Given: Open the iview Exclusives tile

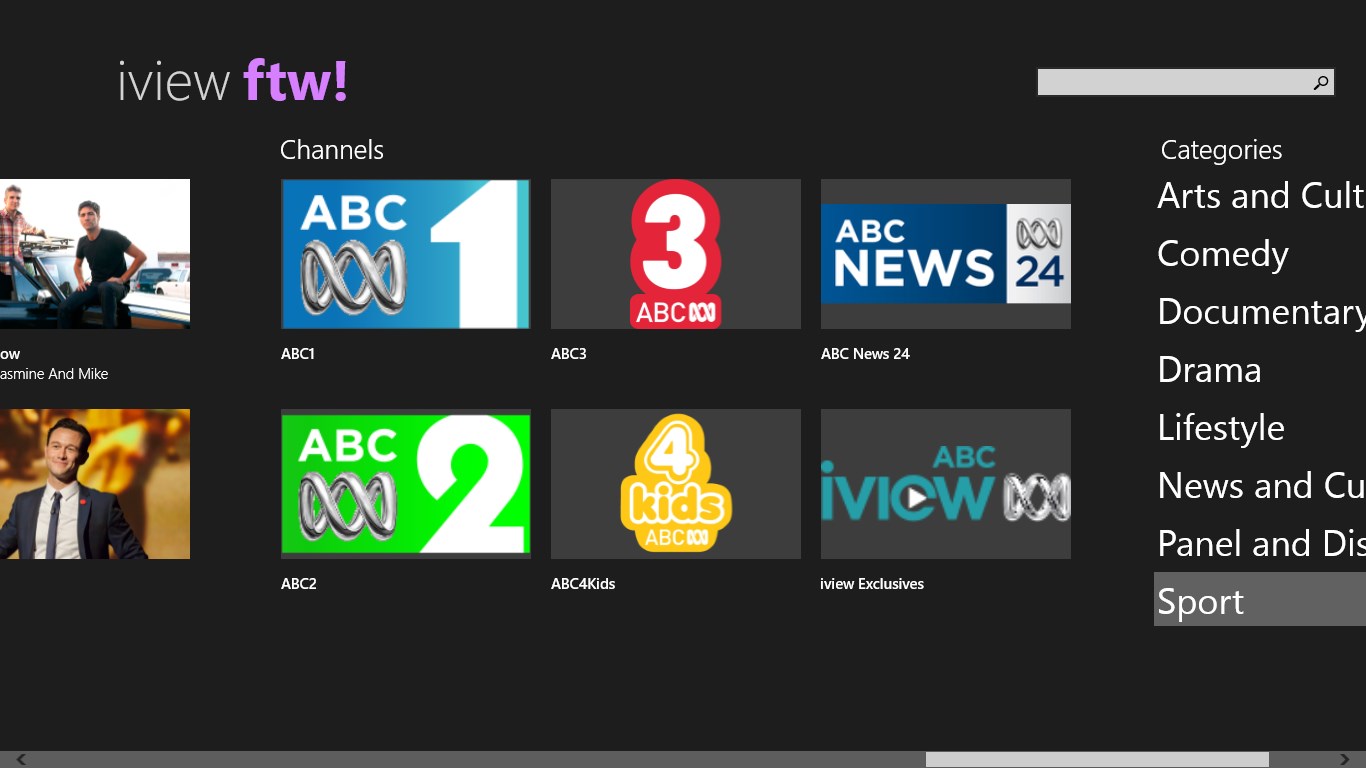Looking at the screenshot, I should (945, 484).
